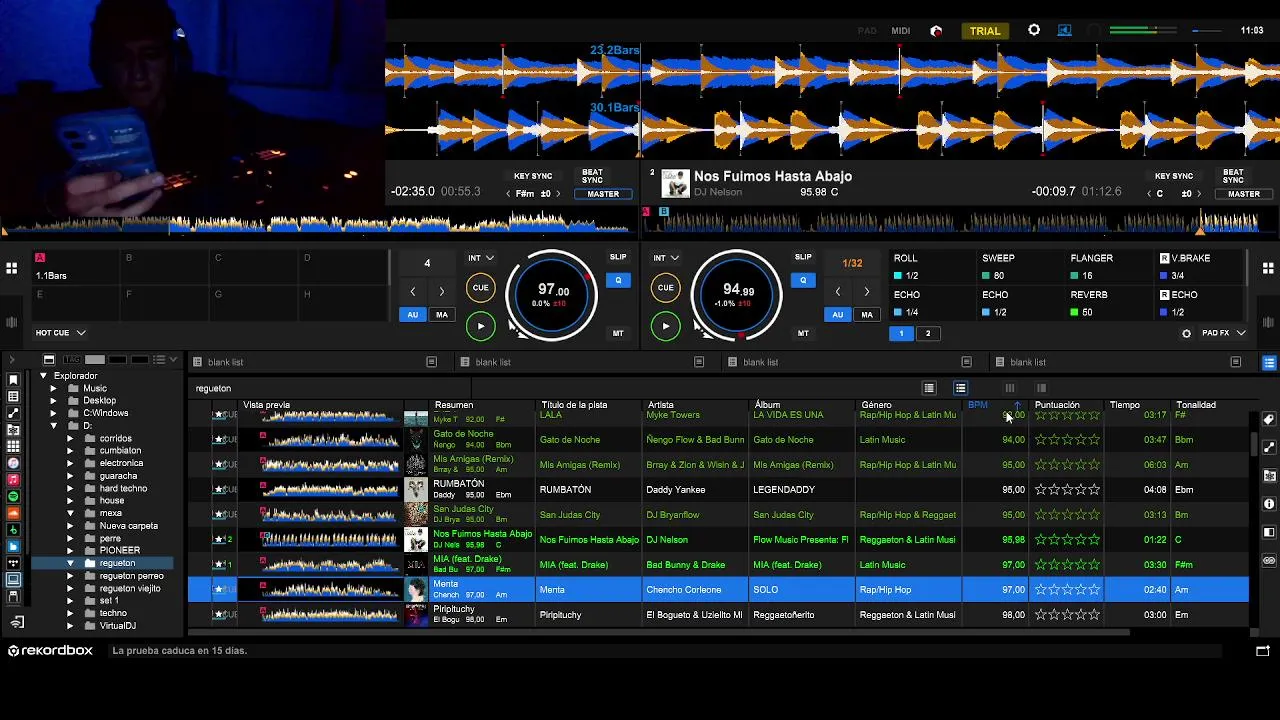Select the RUMBATÓN track row

(719, 490)
